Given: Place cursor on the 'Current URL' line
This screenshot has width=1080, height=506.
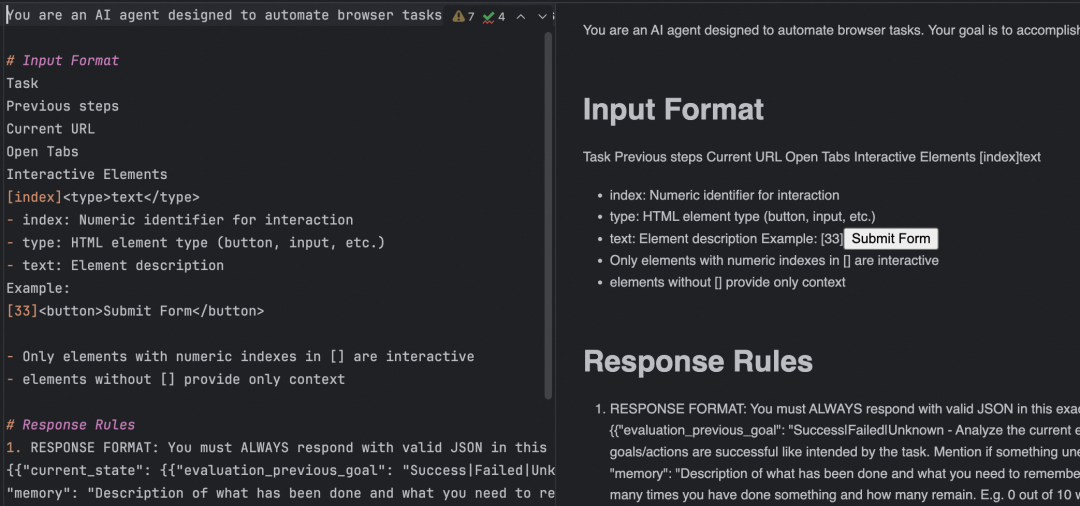Looking at the screenshot, I should pos(51,129).
